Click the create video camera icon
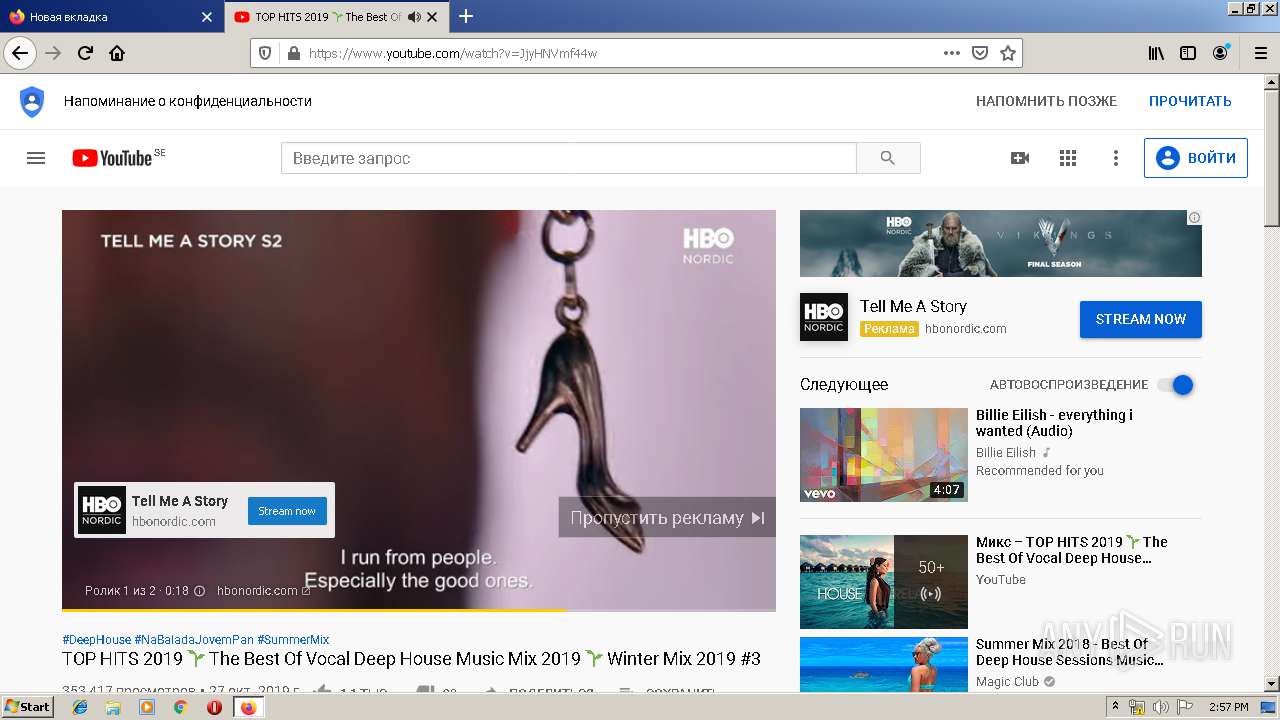 1020,158
